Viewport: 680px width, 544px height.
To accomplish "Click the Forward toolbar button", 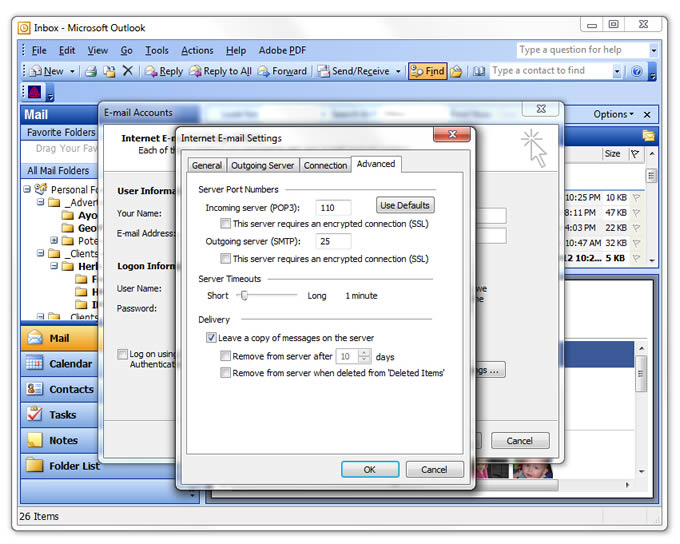I will (x=282, y=71).
